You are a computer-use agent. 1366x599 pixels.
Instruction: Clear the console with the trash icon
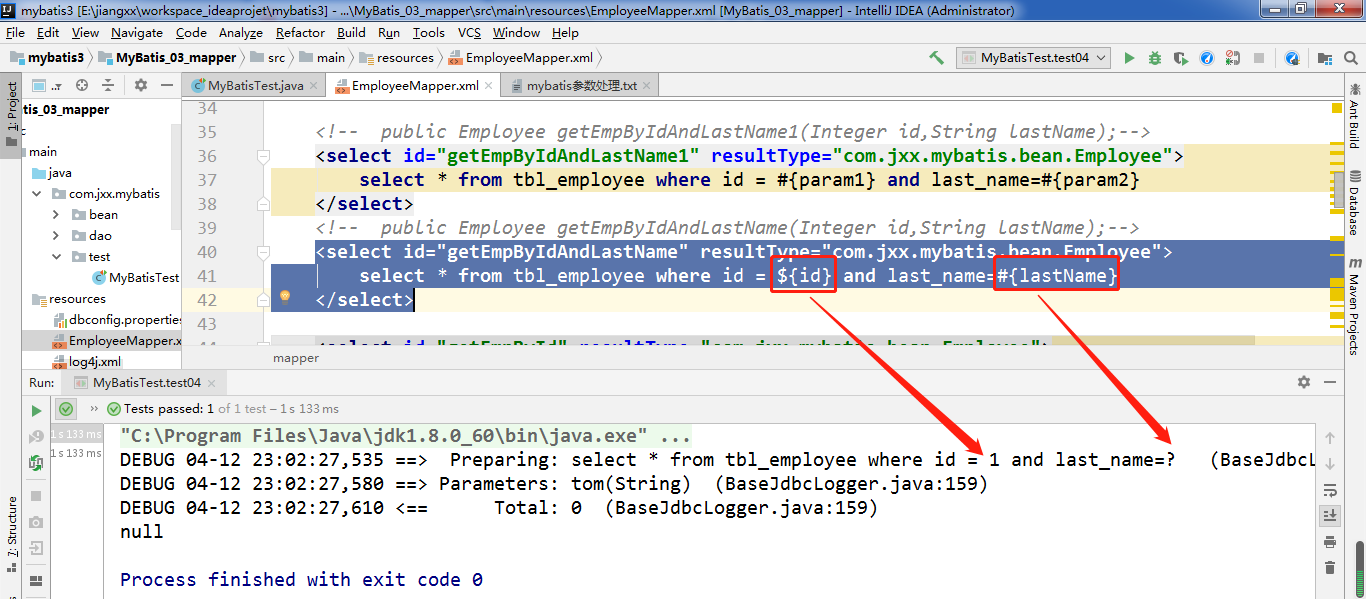tap(1329, 568)
